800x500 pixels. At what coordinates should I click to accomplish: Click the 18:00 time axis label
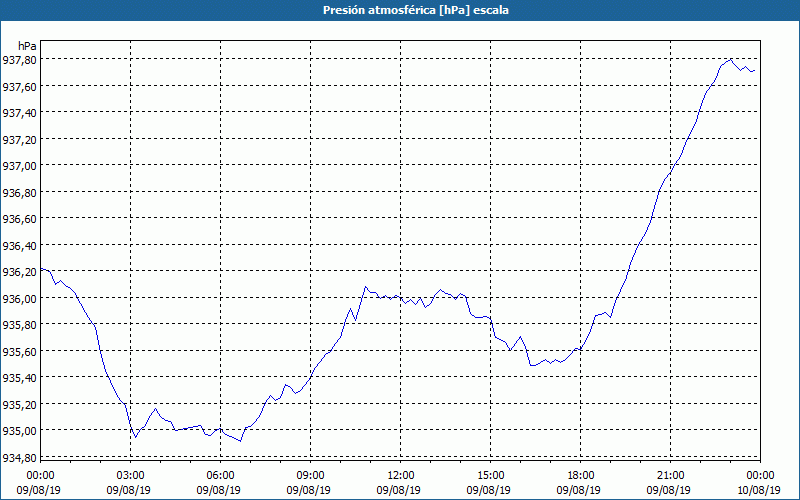pyautogui.click(x=581, y=476)
